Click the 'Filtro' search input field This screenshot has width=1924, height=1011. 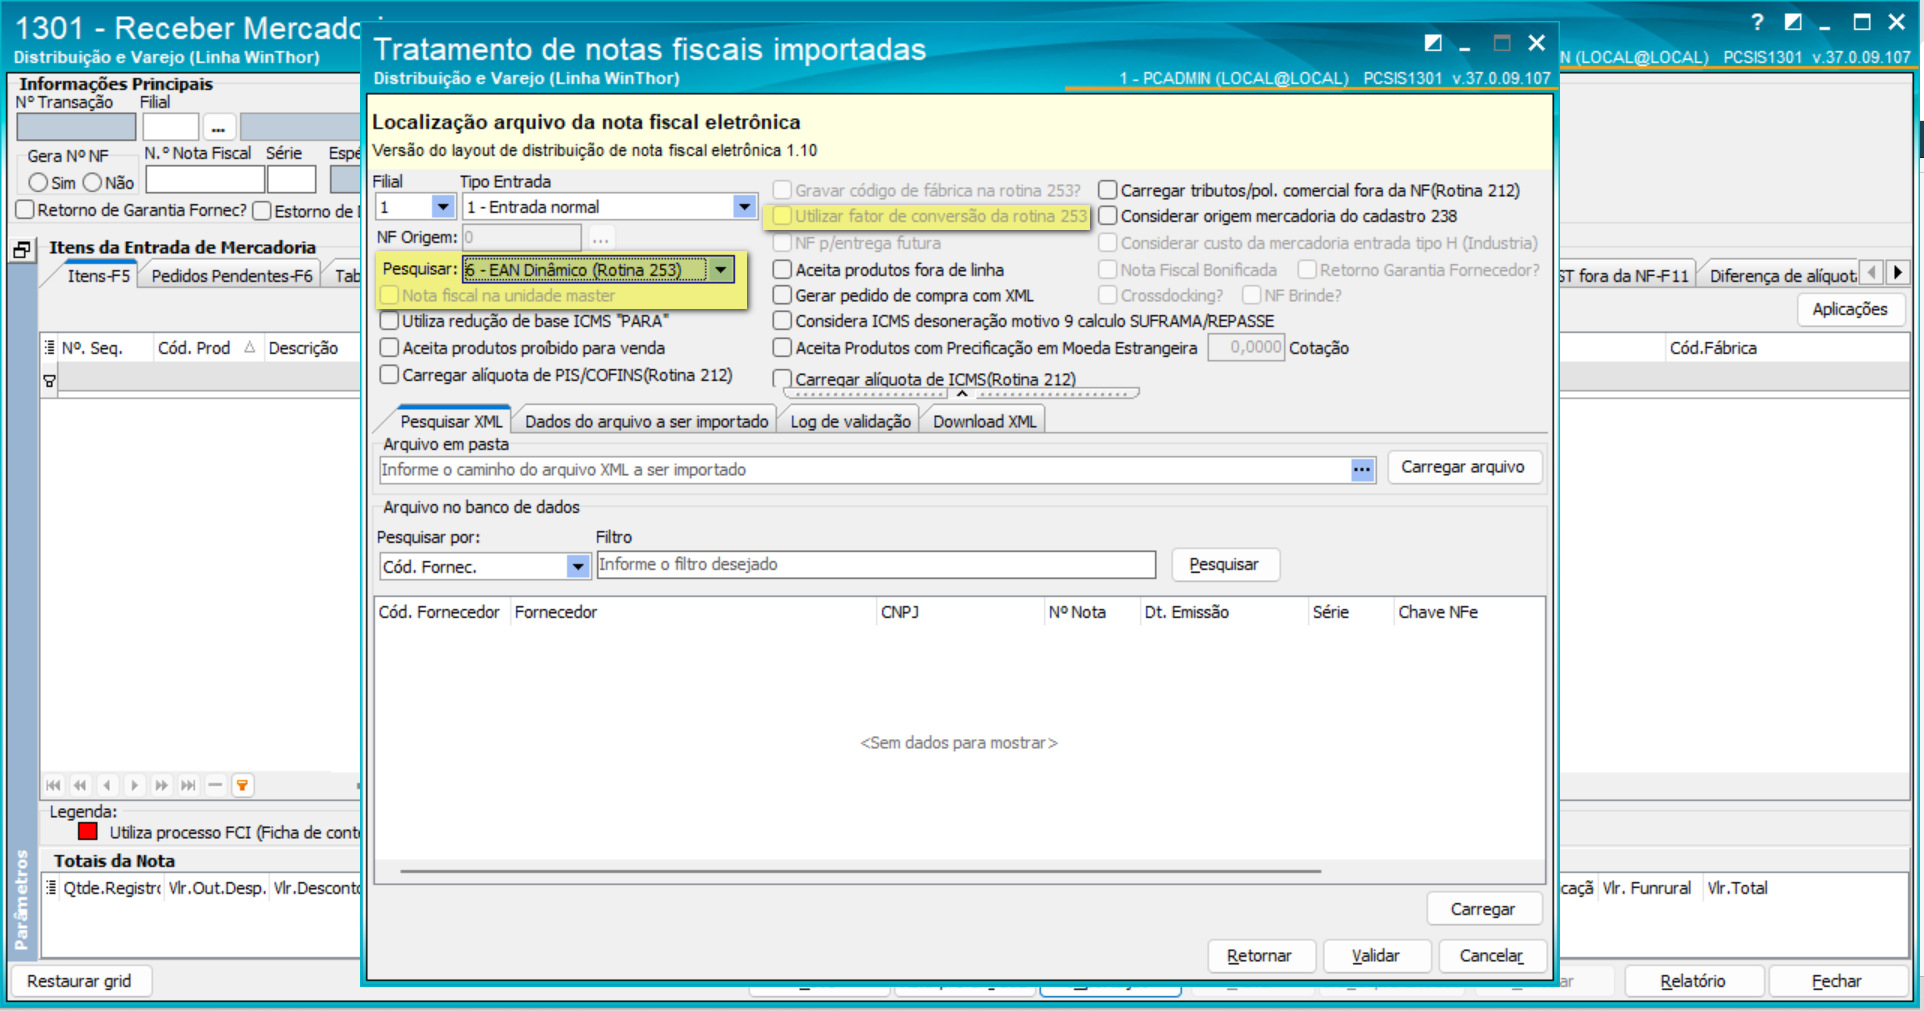tap(876, 565)
